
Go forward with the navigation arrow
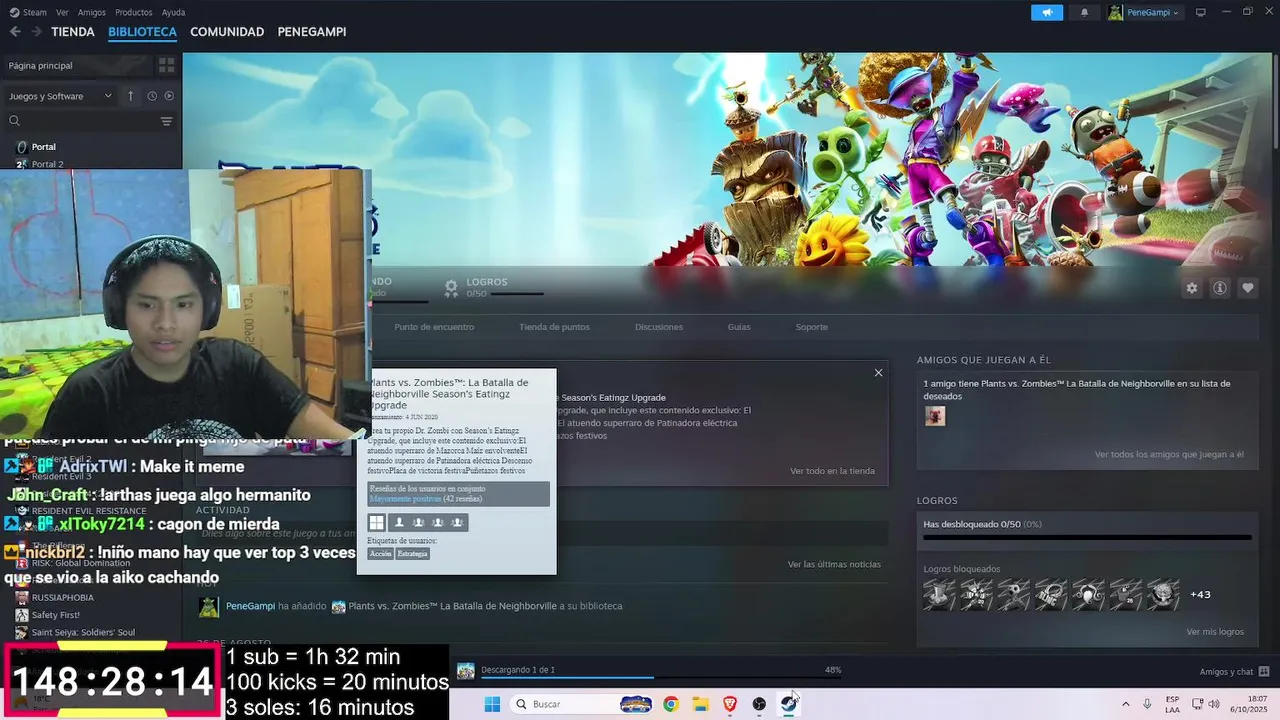pos(37,32)
